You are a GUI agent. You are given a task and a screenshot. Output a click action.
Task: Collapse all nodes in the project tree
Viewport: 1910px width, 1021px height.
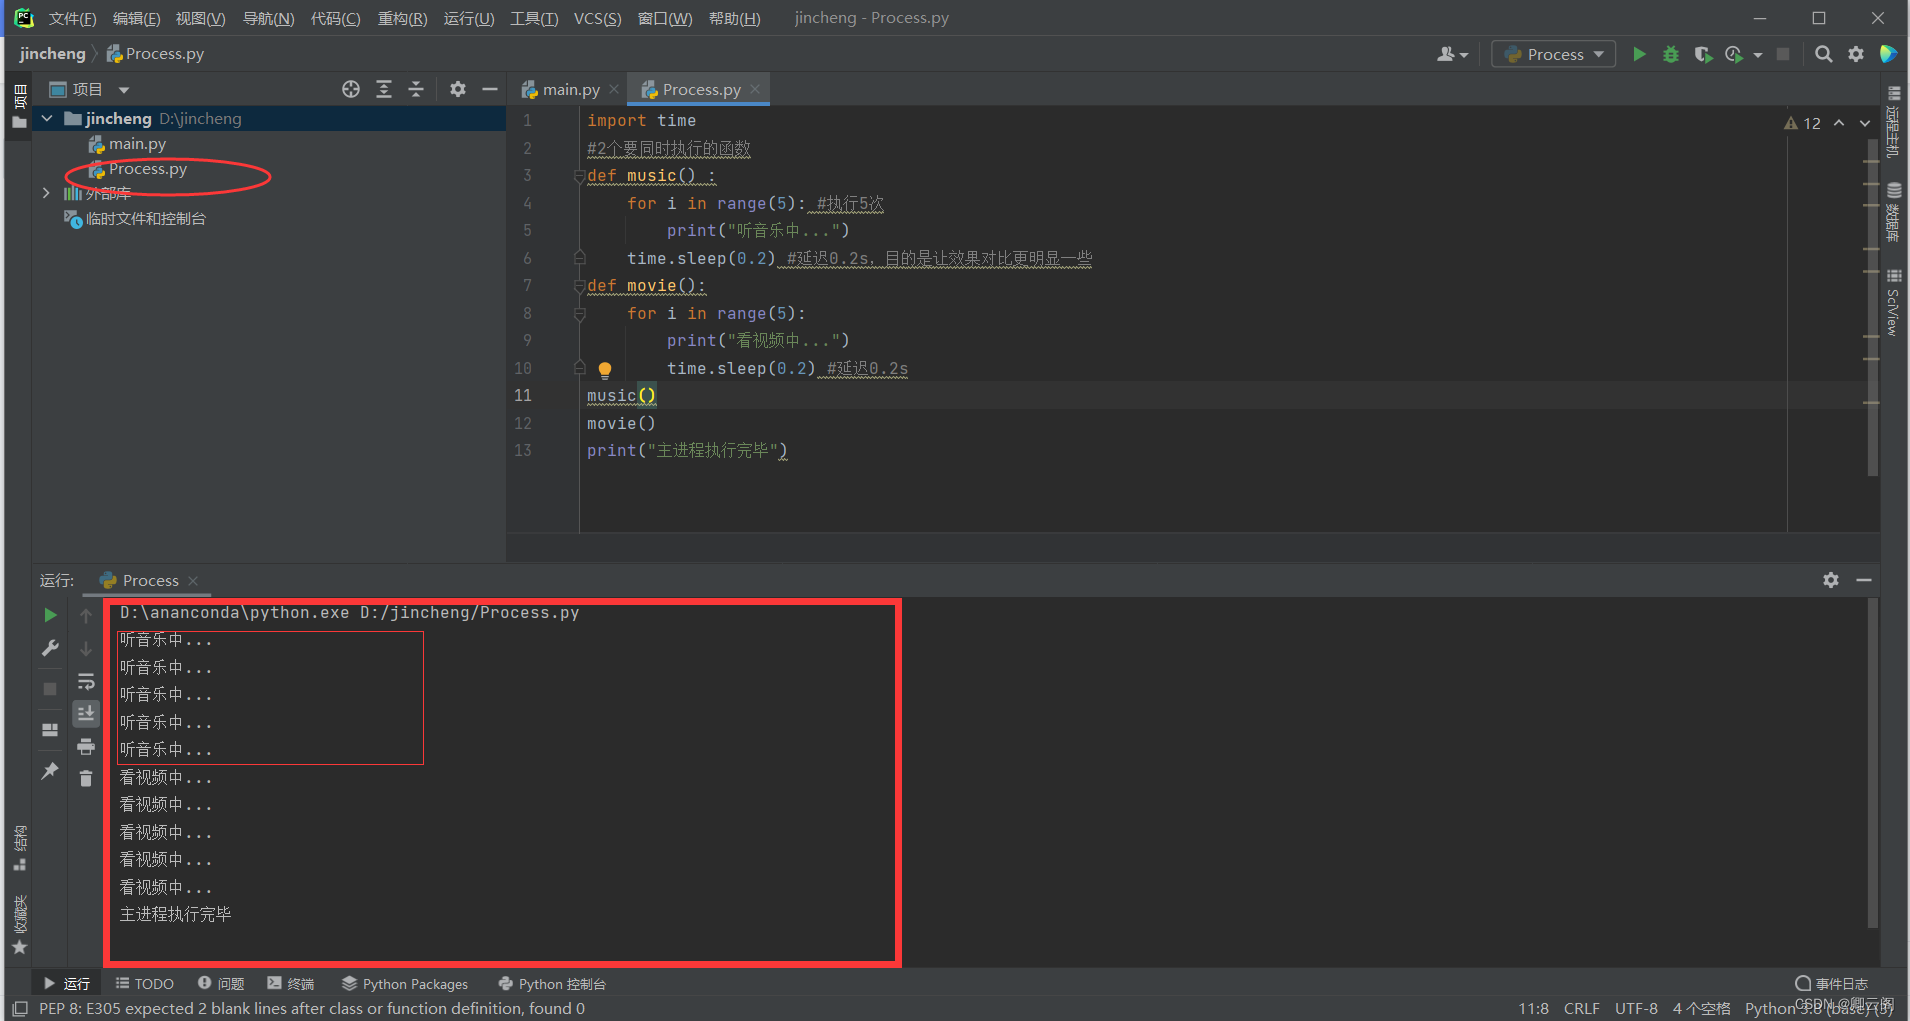point(416,89)
